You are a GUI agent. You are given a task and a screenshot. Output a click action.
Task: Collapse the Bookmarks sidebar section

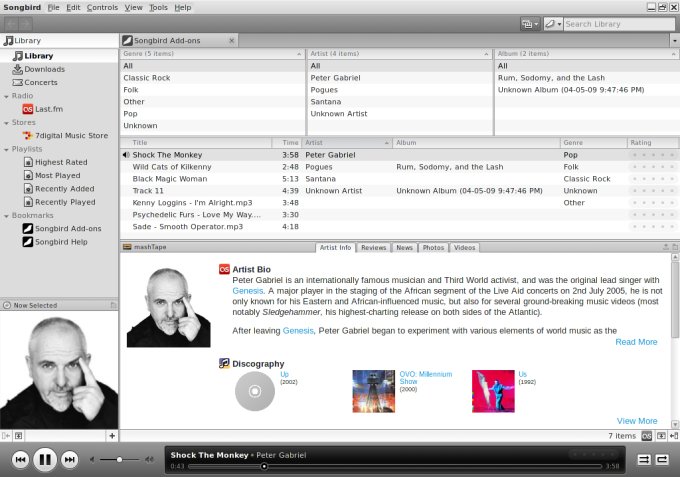coord(5,215)
